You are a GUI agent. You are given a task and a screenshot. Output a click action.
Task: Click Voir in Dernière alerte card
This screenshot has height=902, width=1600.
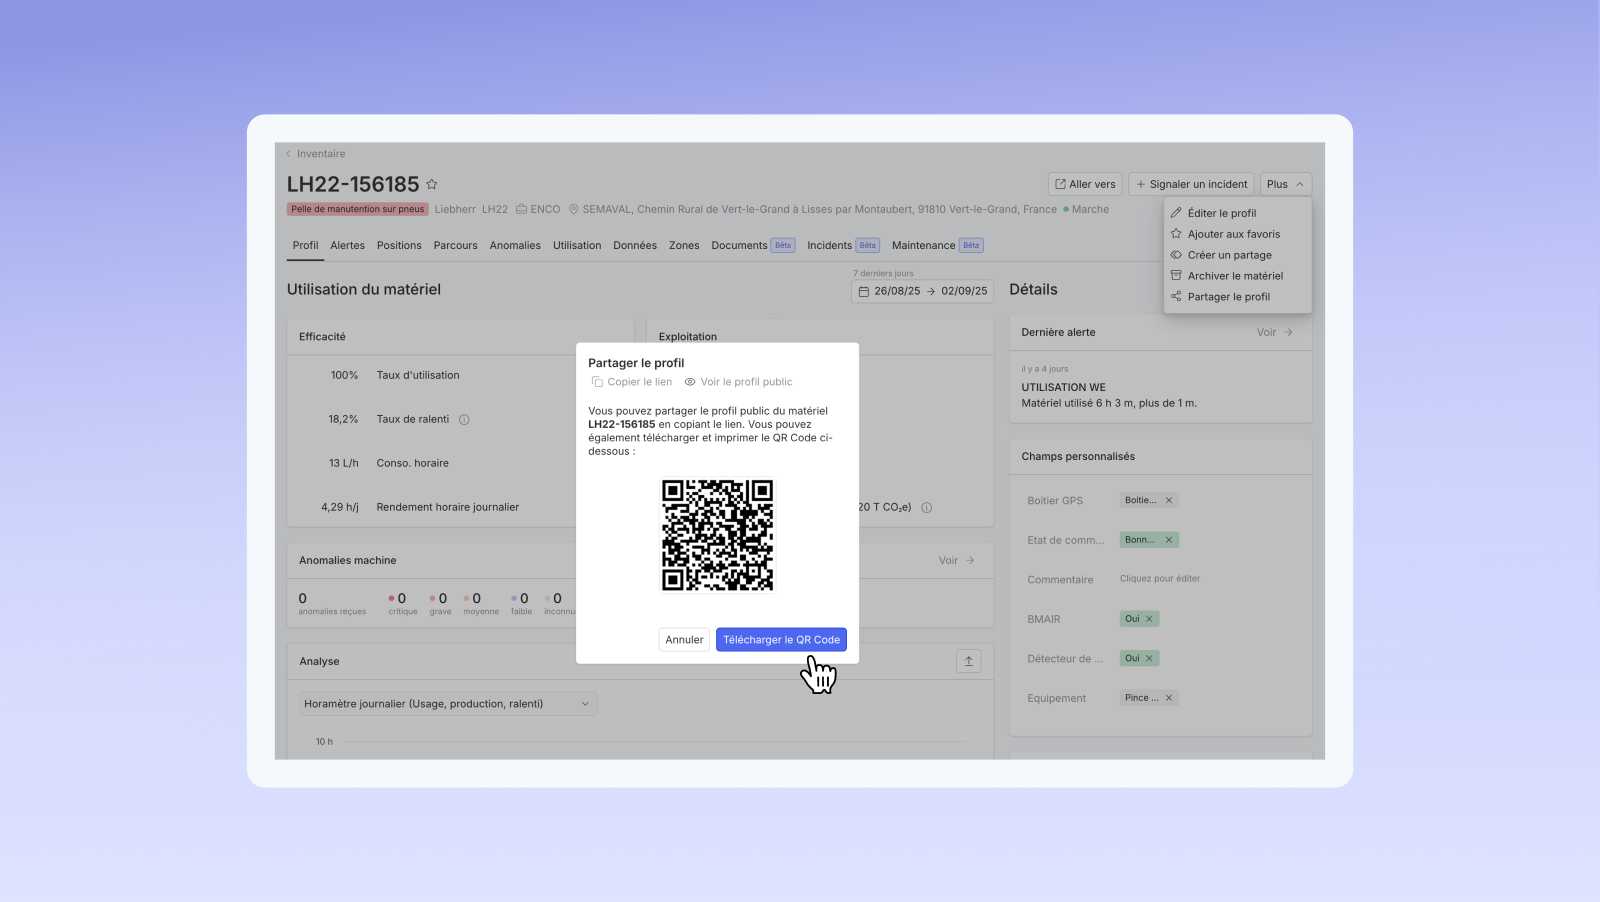[x=1274, y=333]
